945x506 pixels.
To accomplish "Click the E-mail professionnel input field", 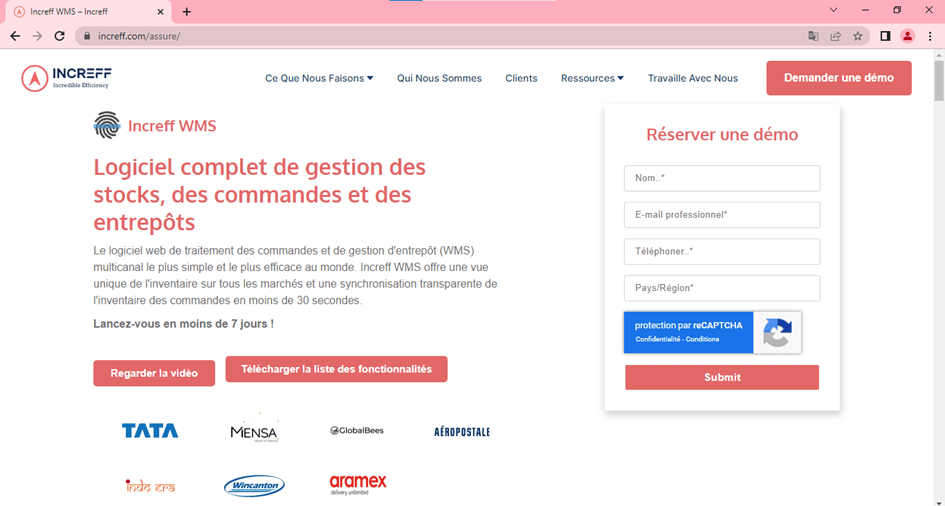I will coord(721,215).
